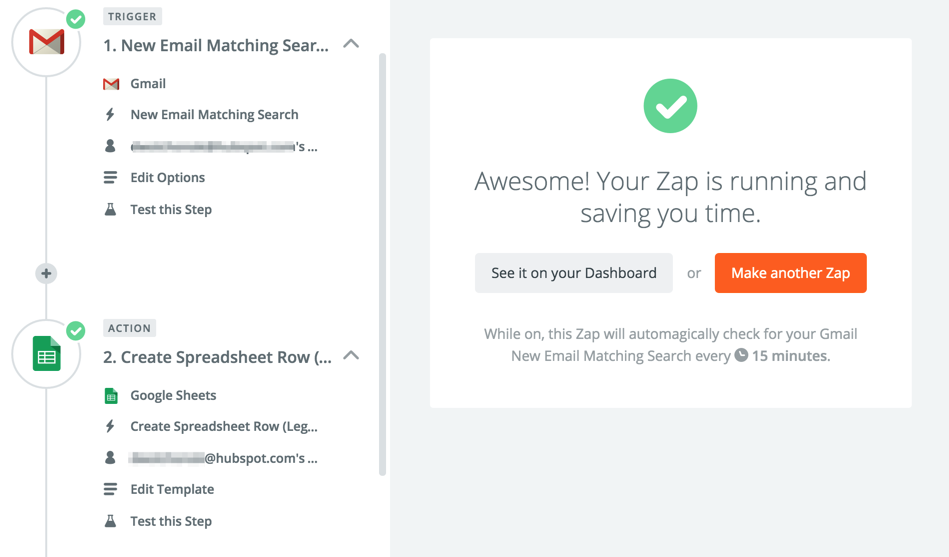Open Edit Template in action step

point(171,489)
